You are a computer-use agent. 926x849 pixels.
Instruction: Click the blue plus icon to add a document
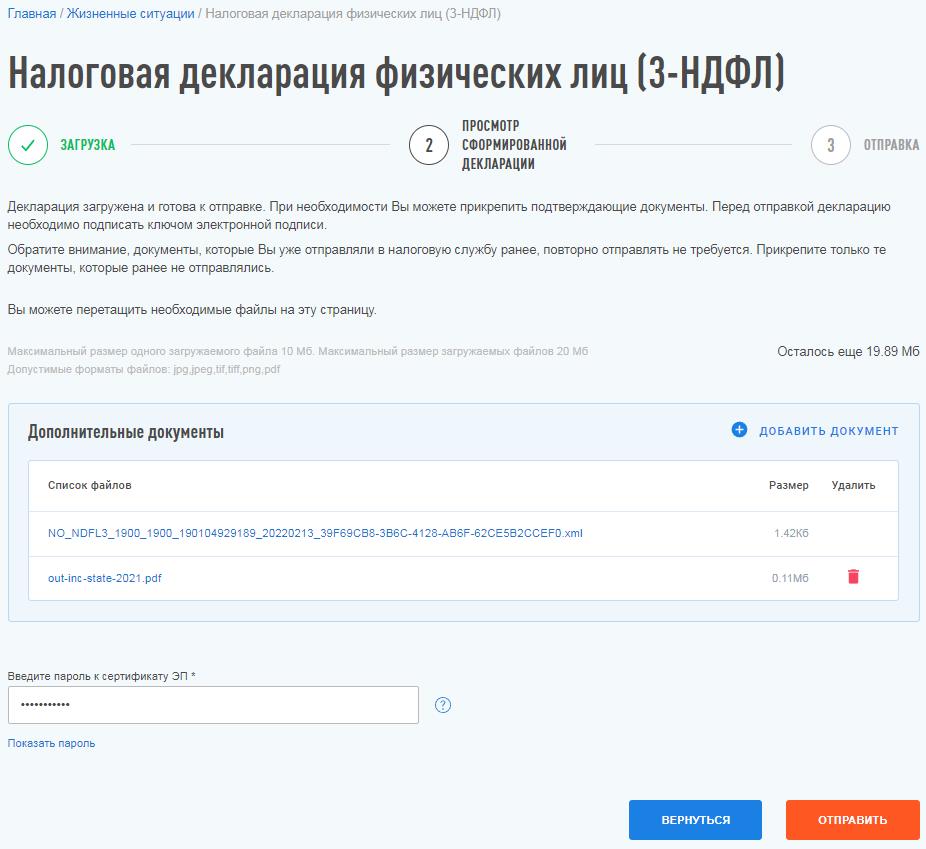739,431
